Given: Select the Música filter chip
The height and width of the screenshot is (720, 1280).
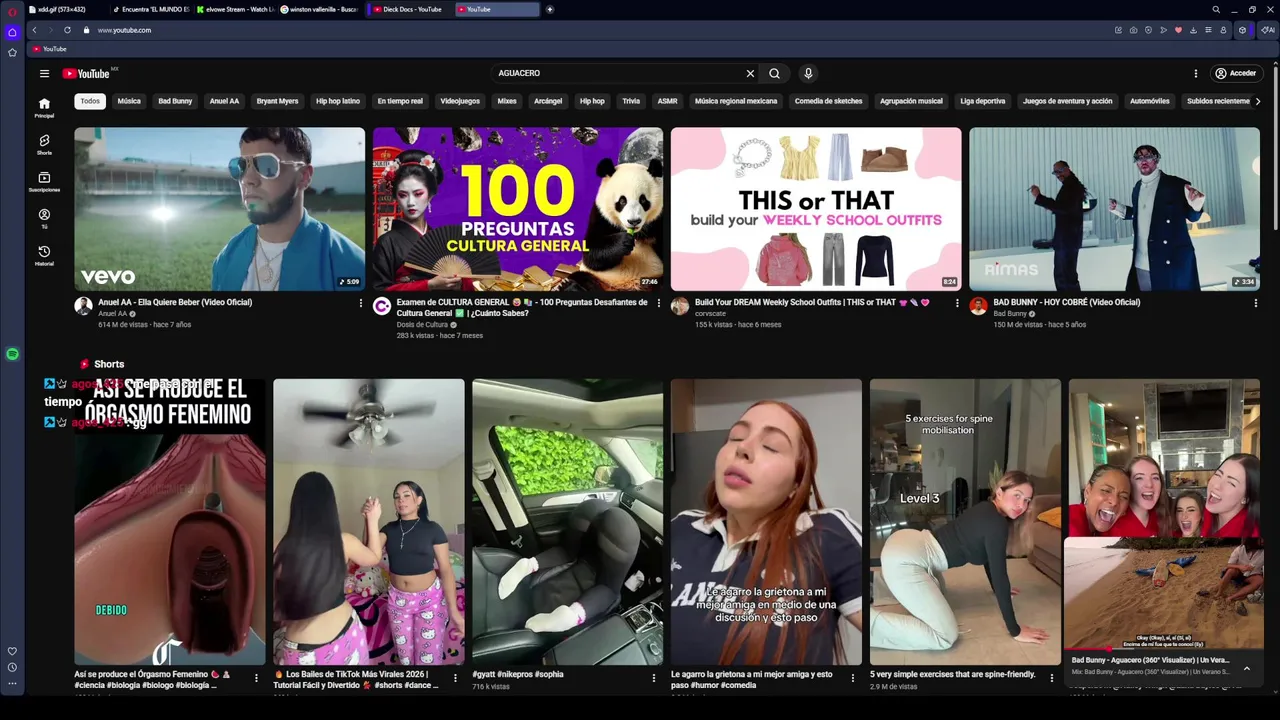Looking at the screenshot, I should pyautogui.click(x=129, y=101).
